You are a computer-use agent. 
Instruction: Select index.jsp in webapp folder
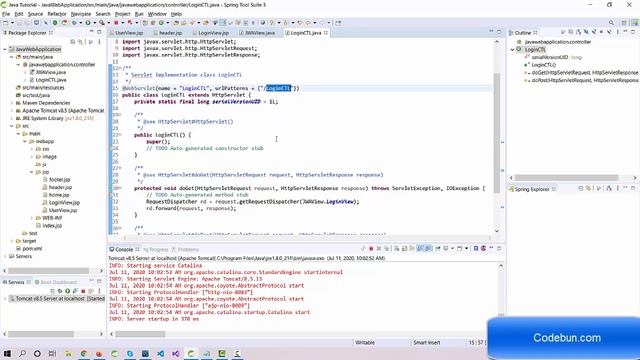[49, 226]
